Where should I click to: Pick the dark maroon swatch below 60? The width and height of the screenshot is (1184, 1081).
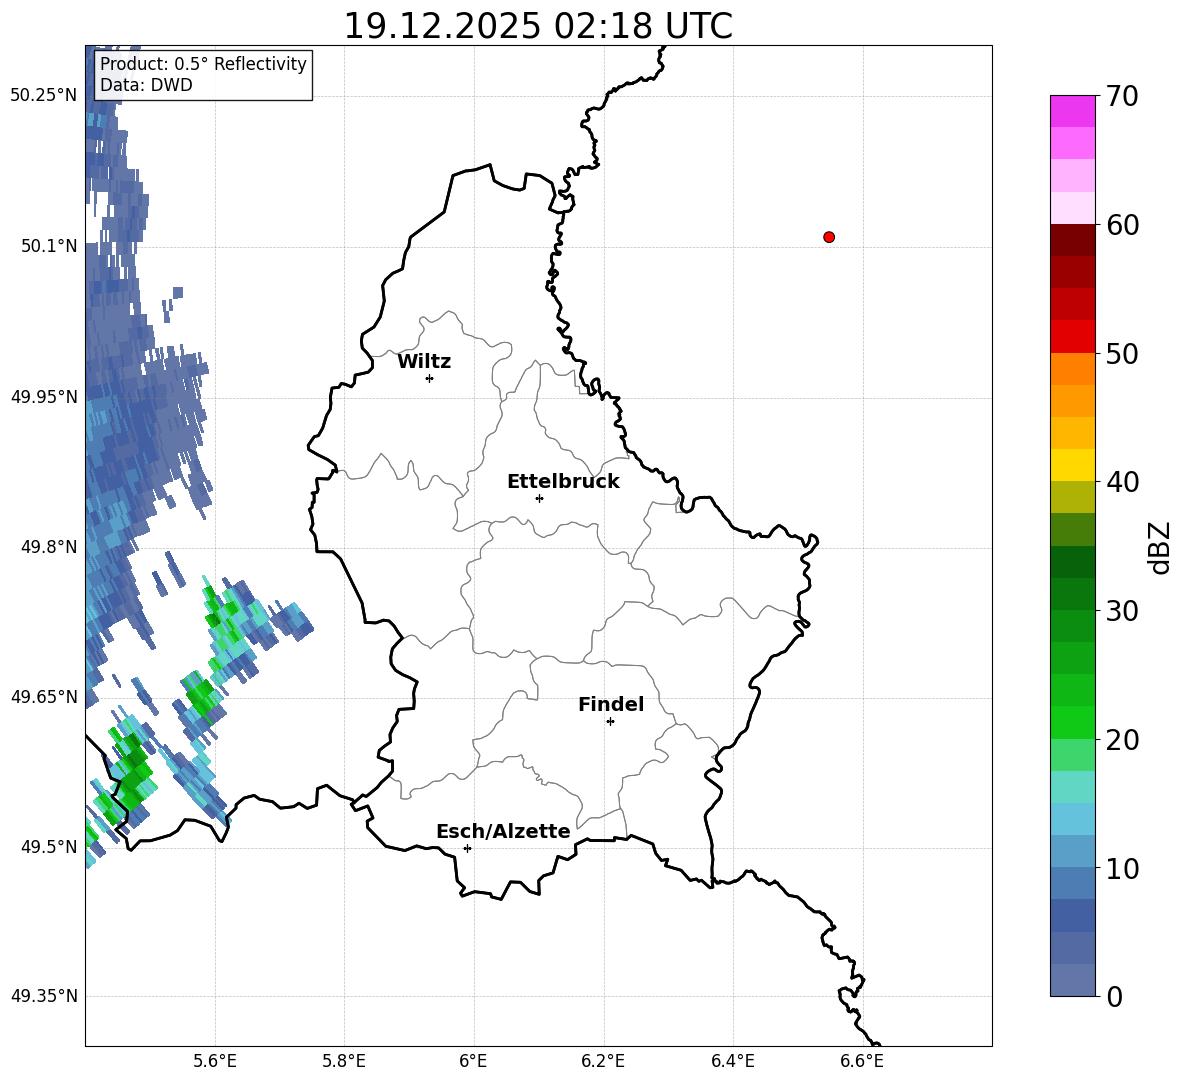tap(1072, 240)
